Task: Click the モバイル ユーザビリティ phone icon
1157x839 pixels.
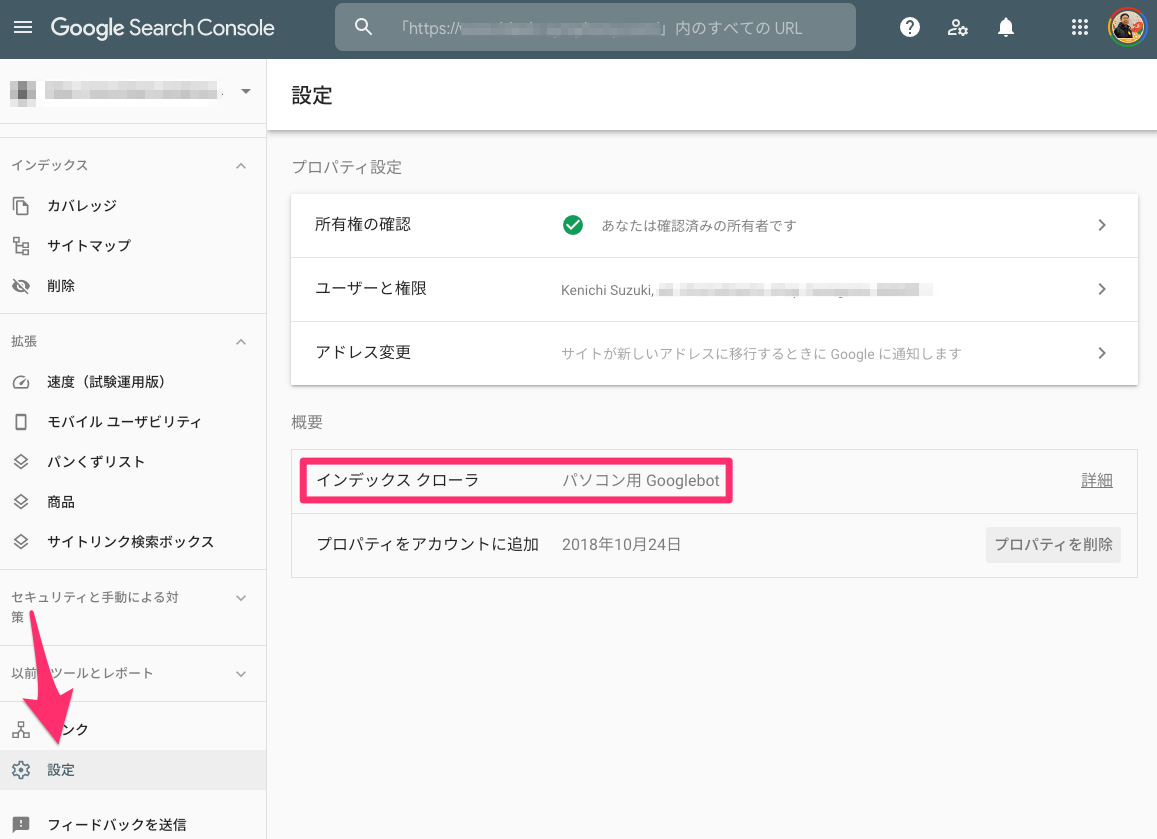Action: pyautogui.click(x=21, y=421)
